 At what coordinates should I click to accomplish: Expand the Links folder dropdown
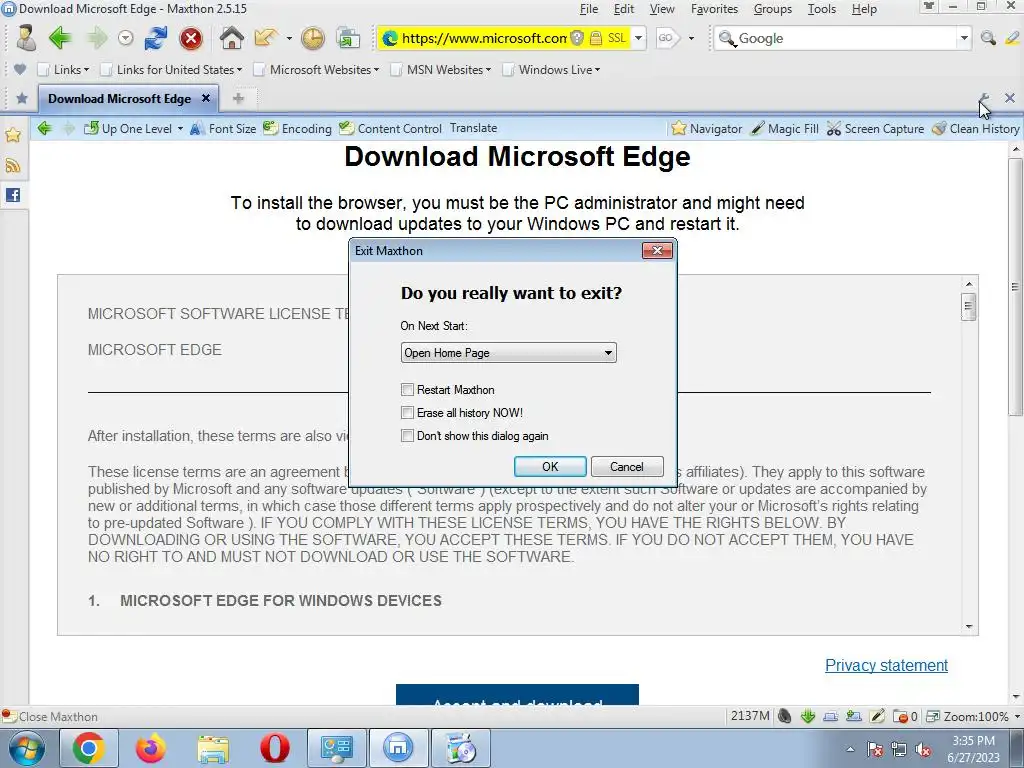pyautogui.click(x=63, y=69)
